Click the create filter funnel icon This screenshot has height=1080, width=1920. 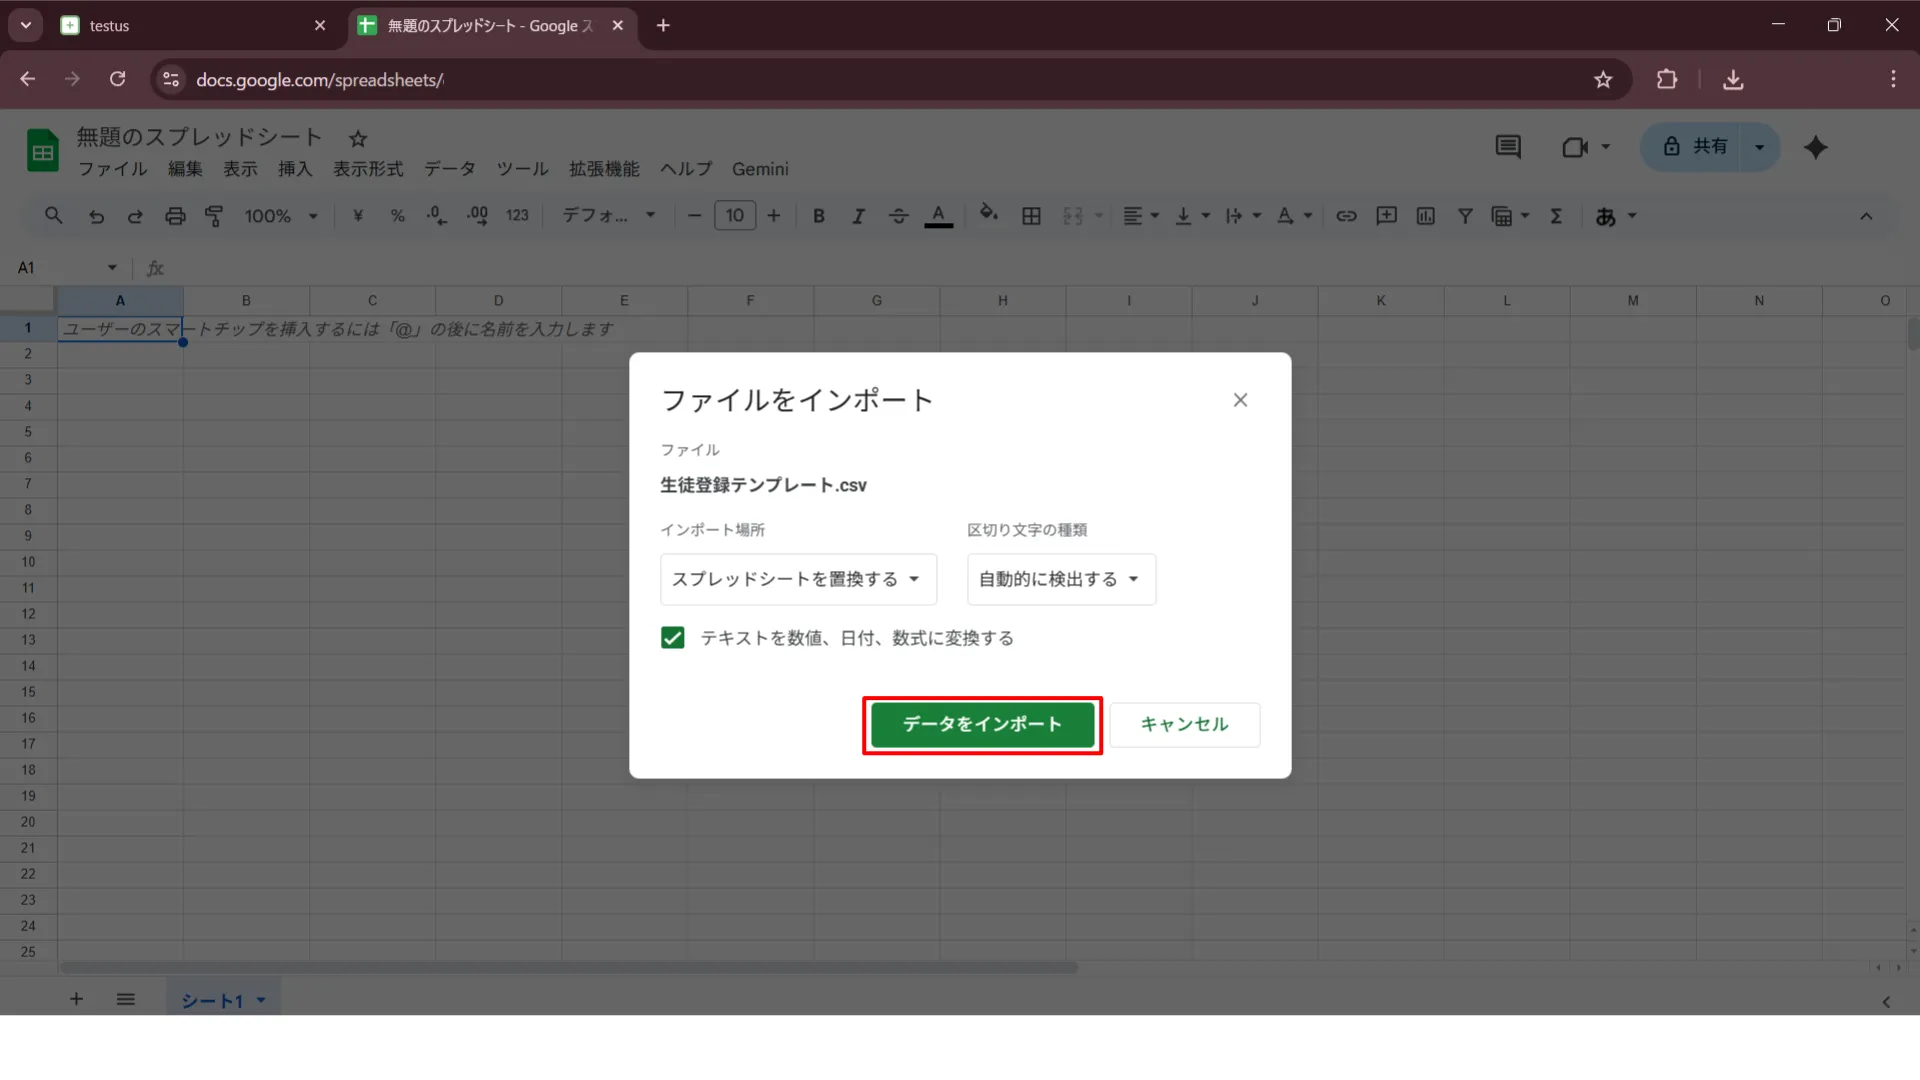[x=1465, y=216]
